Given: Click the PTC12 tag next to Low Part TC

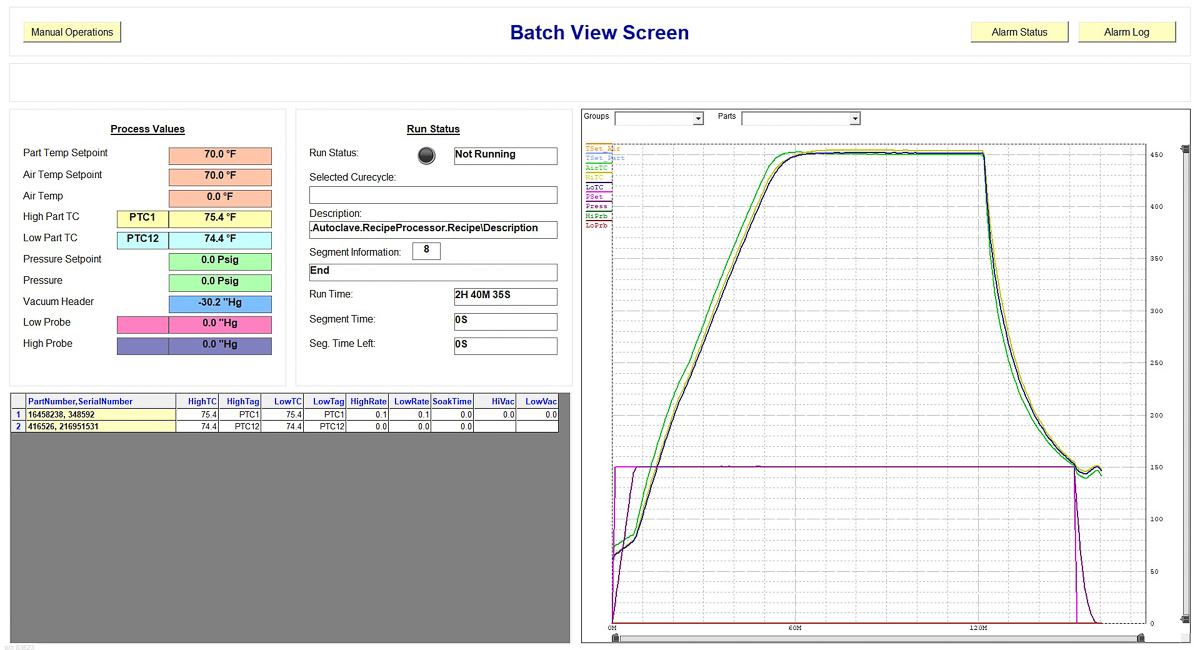Looking at the screenshot, I should click(x=143, y=240).
